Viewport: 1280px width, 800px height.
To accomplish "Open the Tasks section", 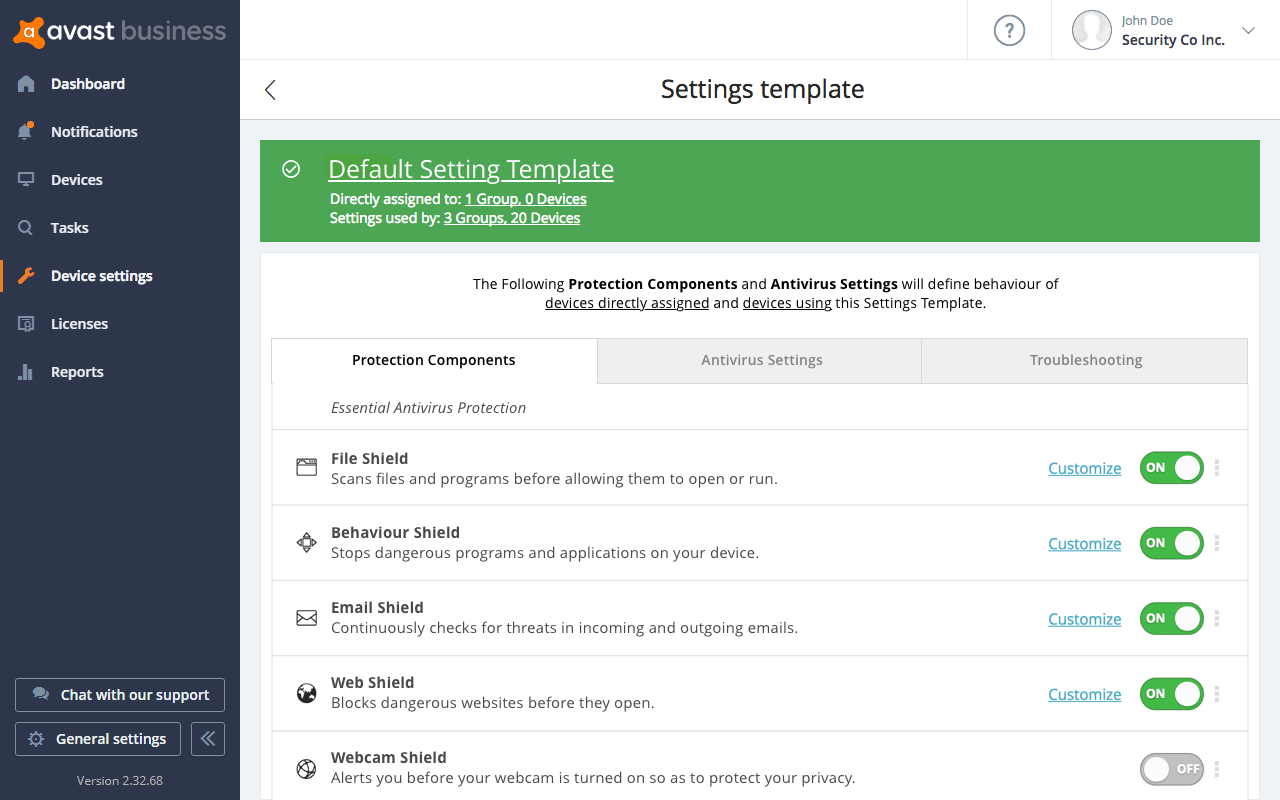I will 70,227.
